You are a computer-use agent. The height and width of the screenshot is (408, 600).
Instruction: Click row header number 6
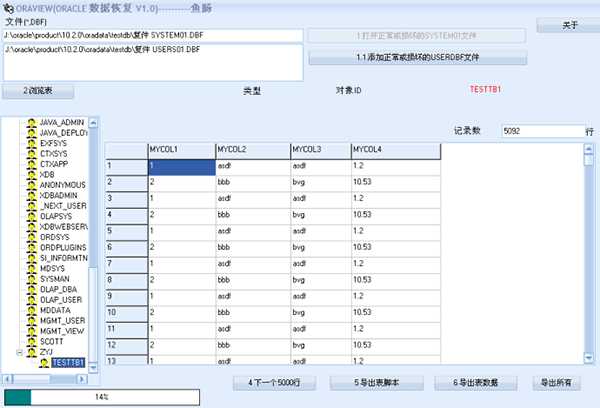(127, 249)
